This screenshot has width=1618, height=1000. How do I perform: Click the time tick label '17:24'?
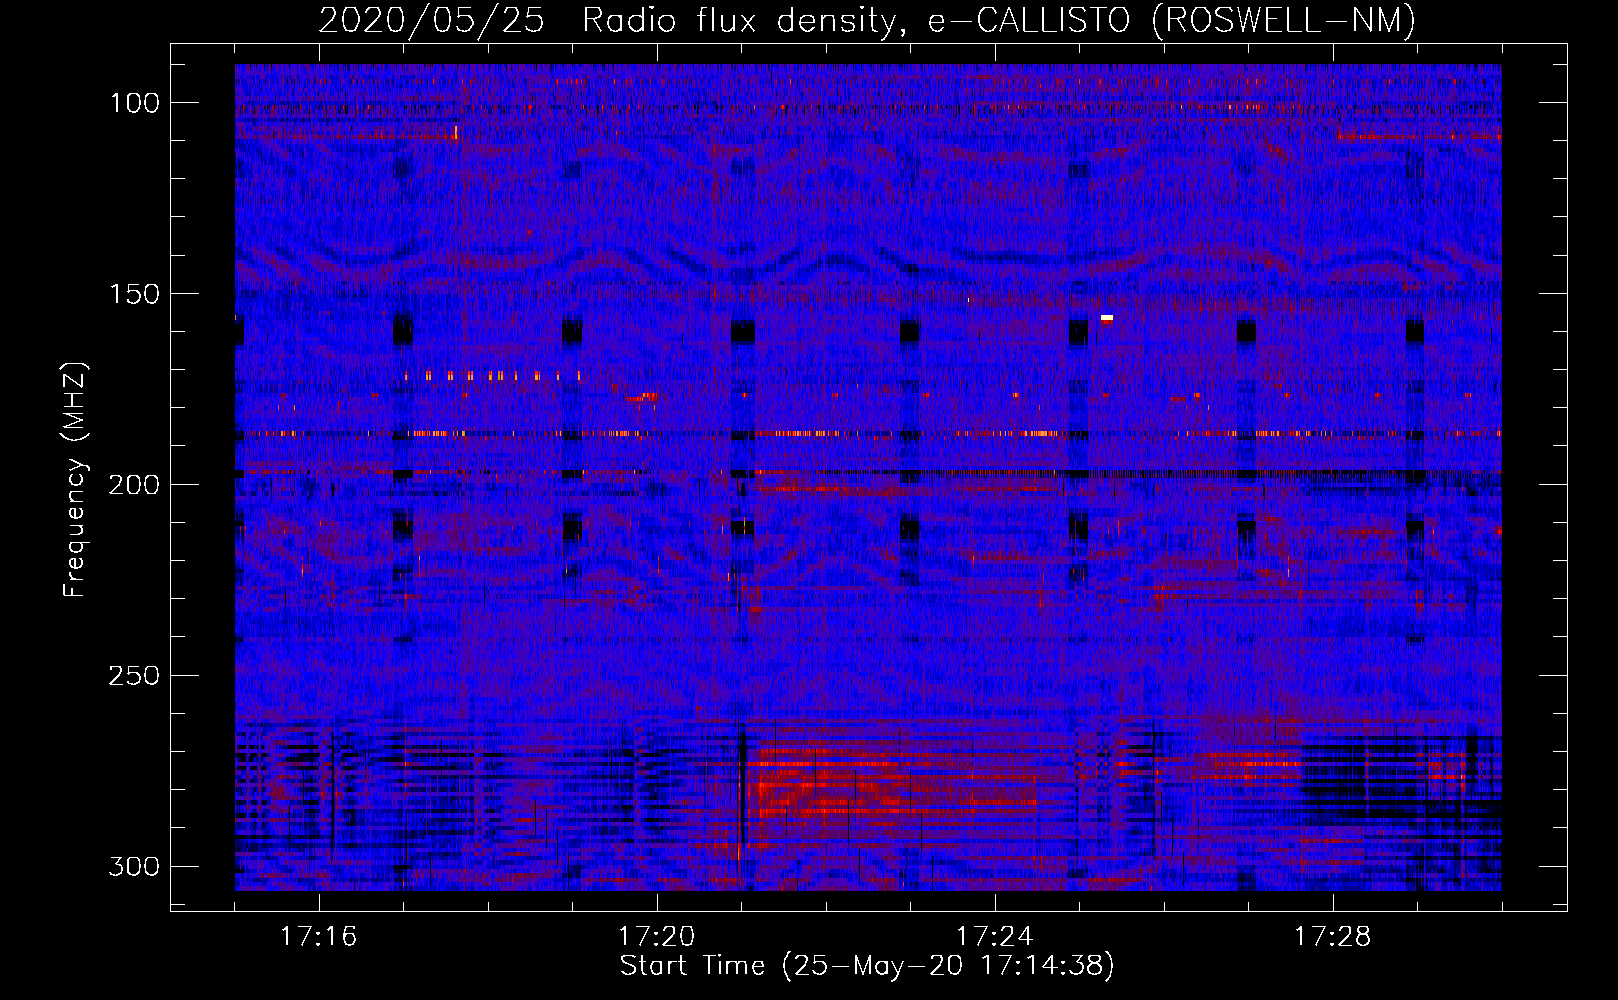point(994,937)
